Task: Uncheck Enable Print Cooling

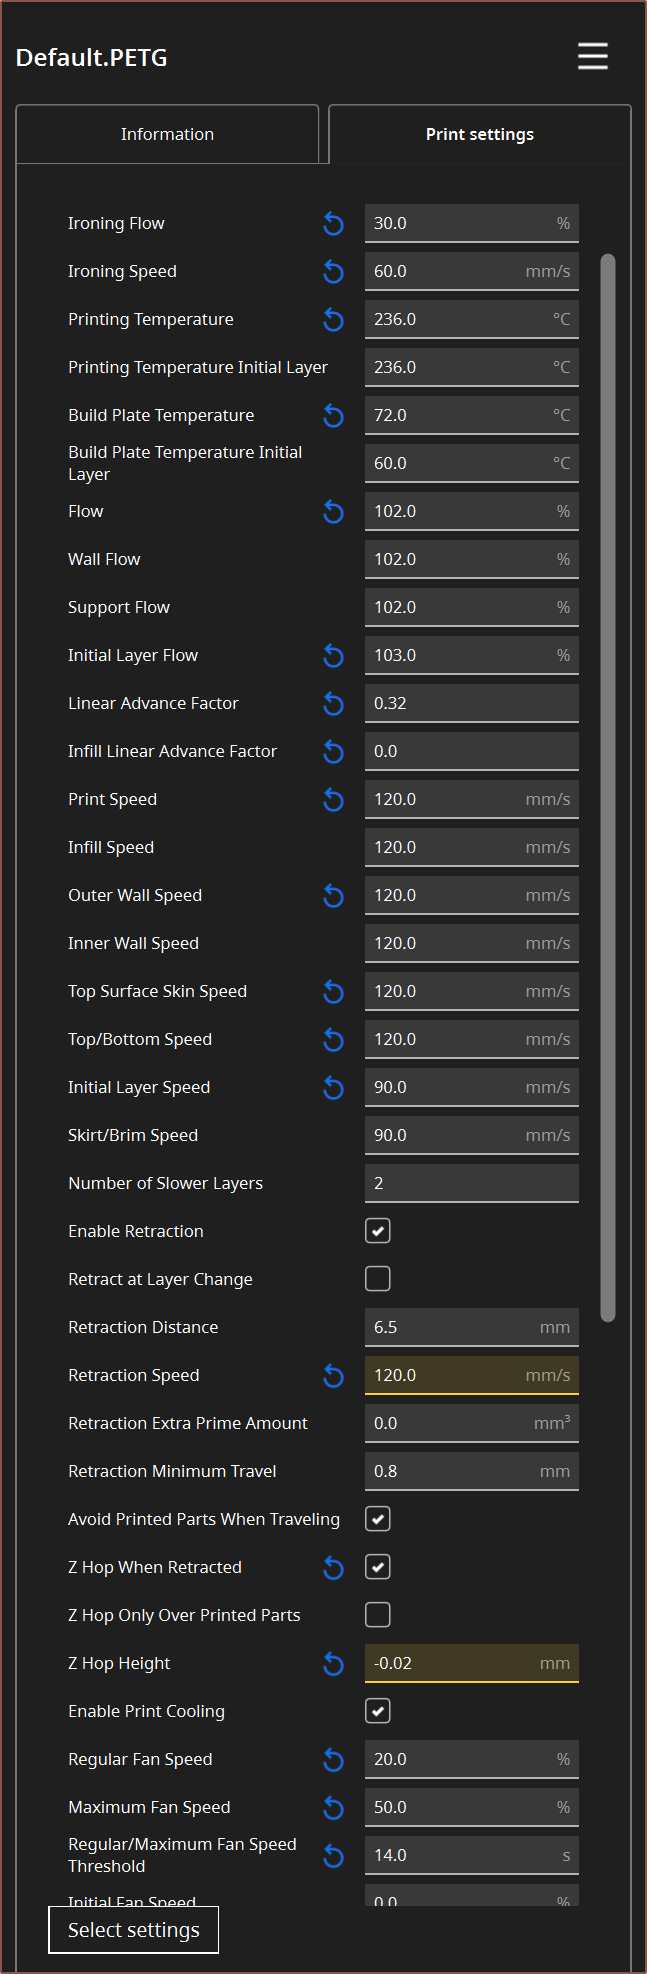Action: tap(378, 1711)
